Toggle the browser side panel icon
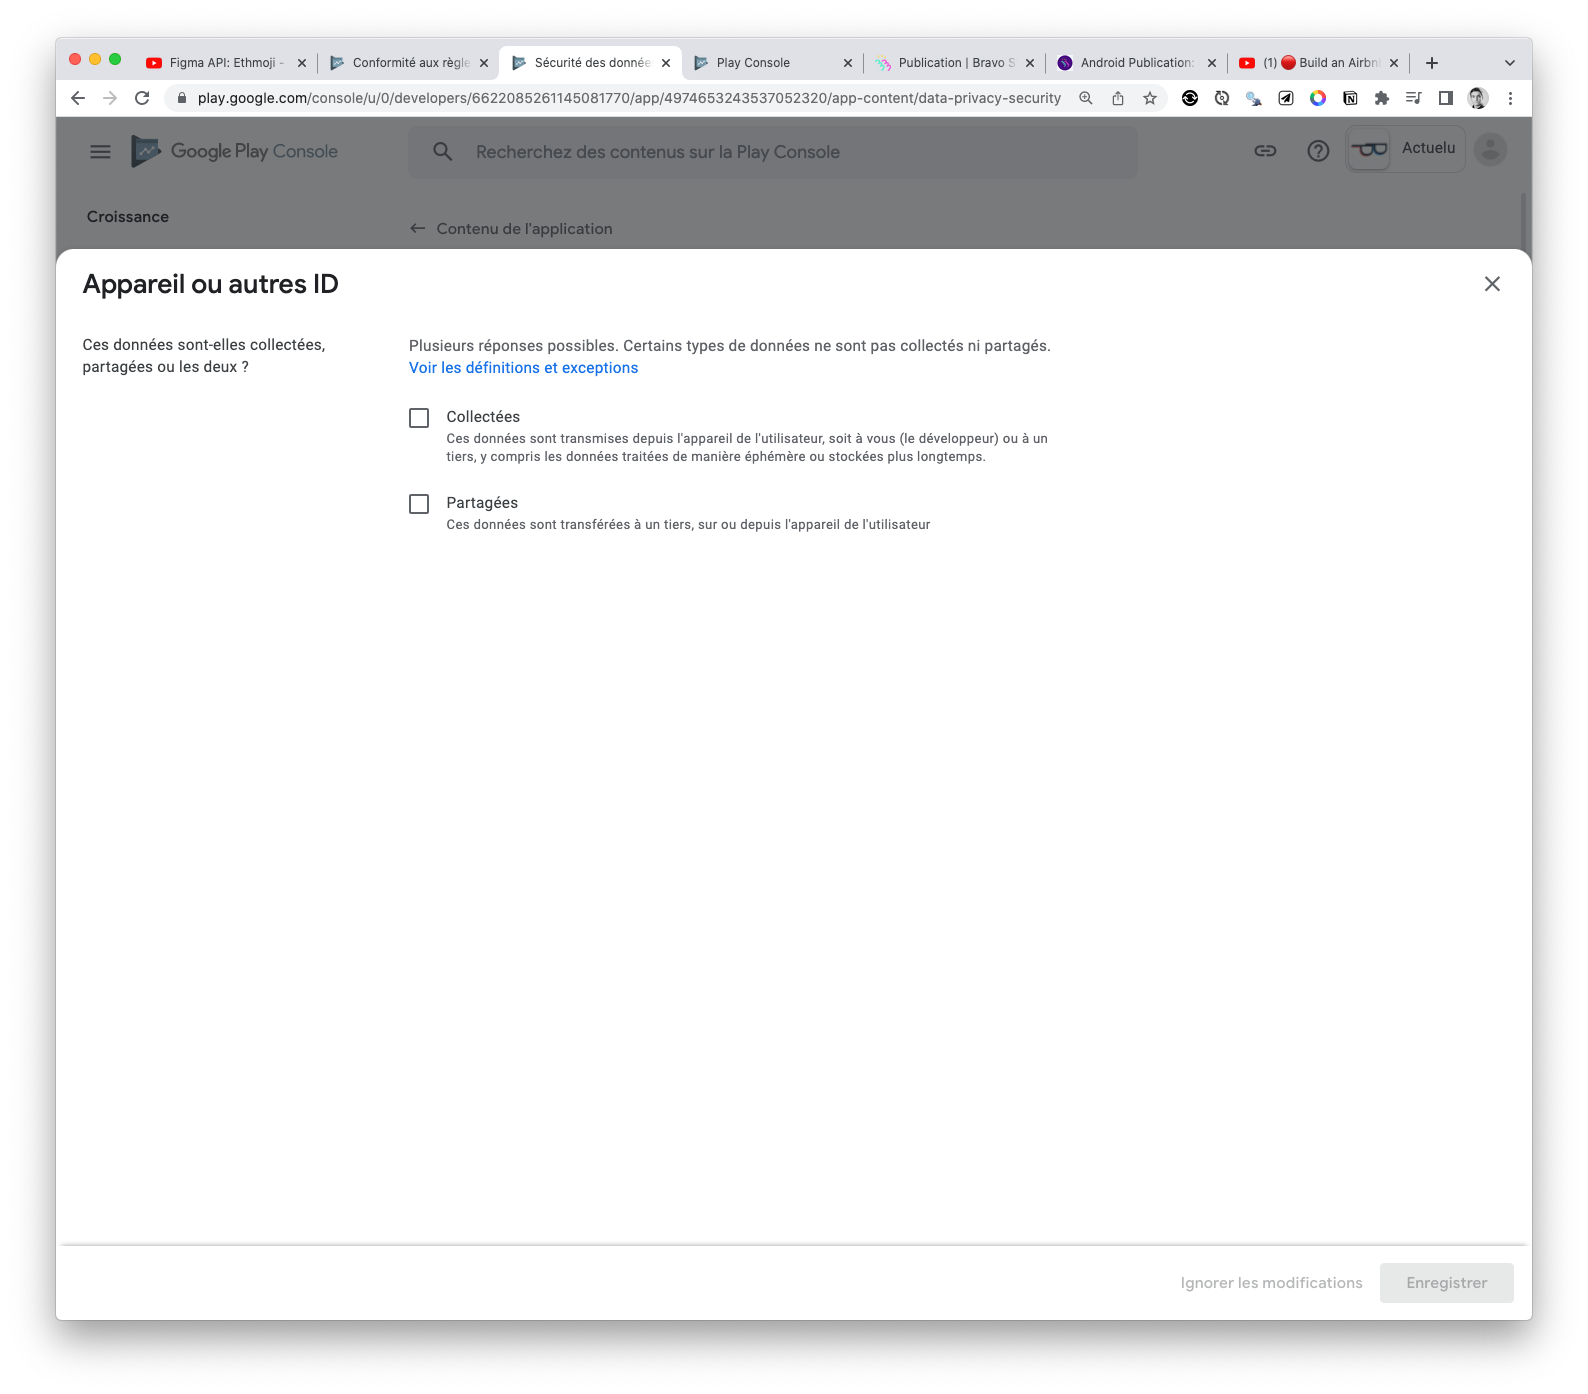Screen dimensions: 1588x1394 click(1446, 98)
